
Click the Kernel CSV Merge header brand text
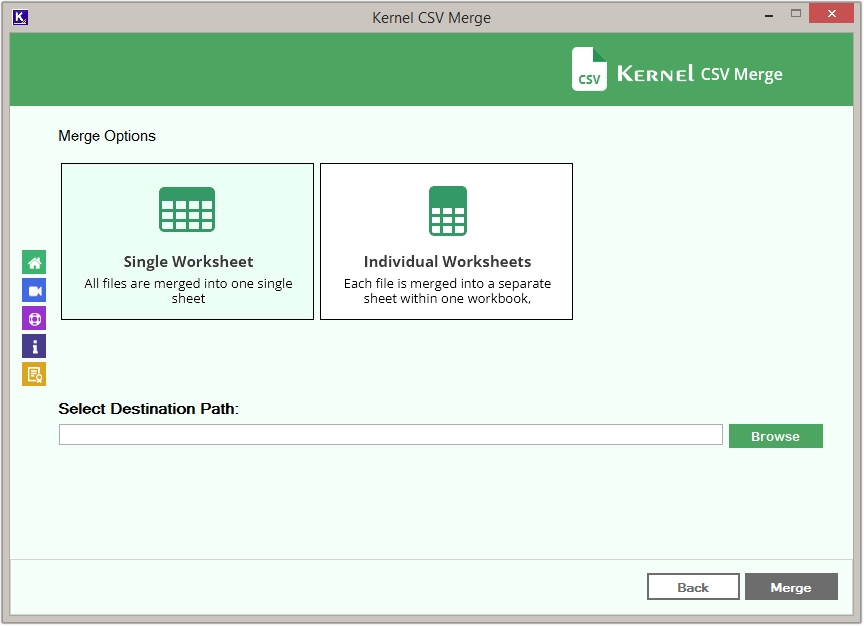point(700,74)
